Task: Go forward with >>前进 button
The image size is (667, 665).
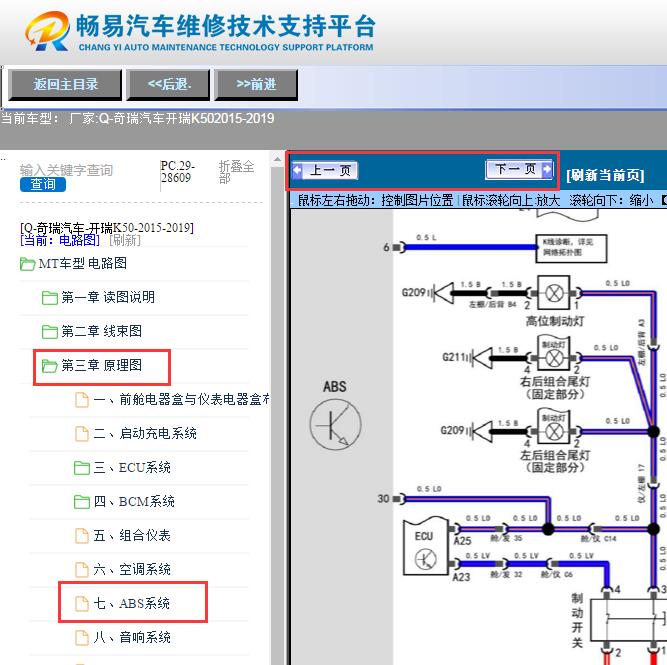Action: [x=256, y=85]
